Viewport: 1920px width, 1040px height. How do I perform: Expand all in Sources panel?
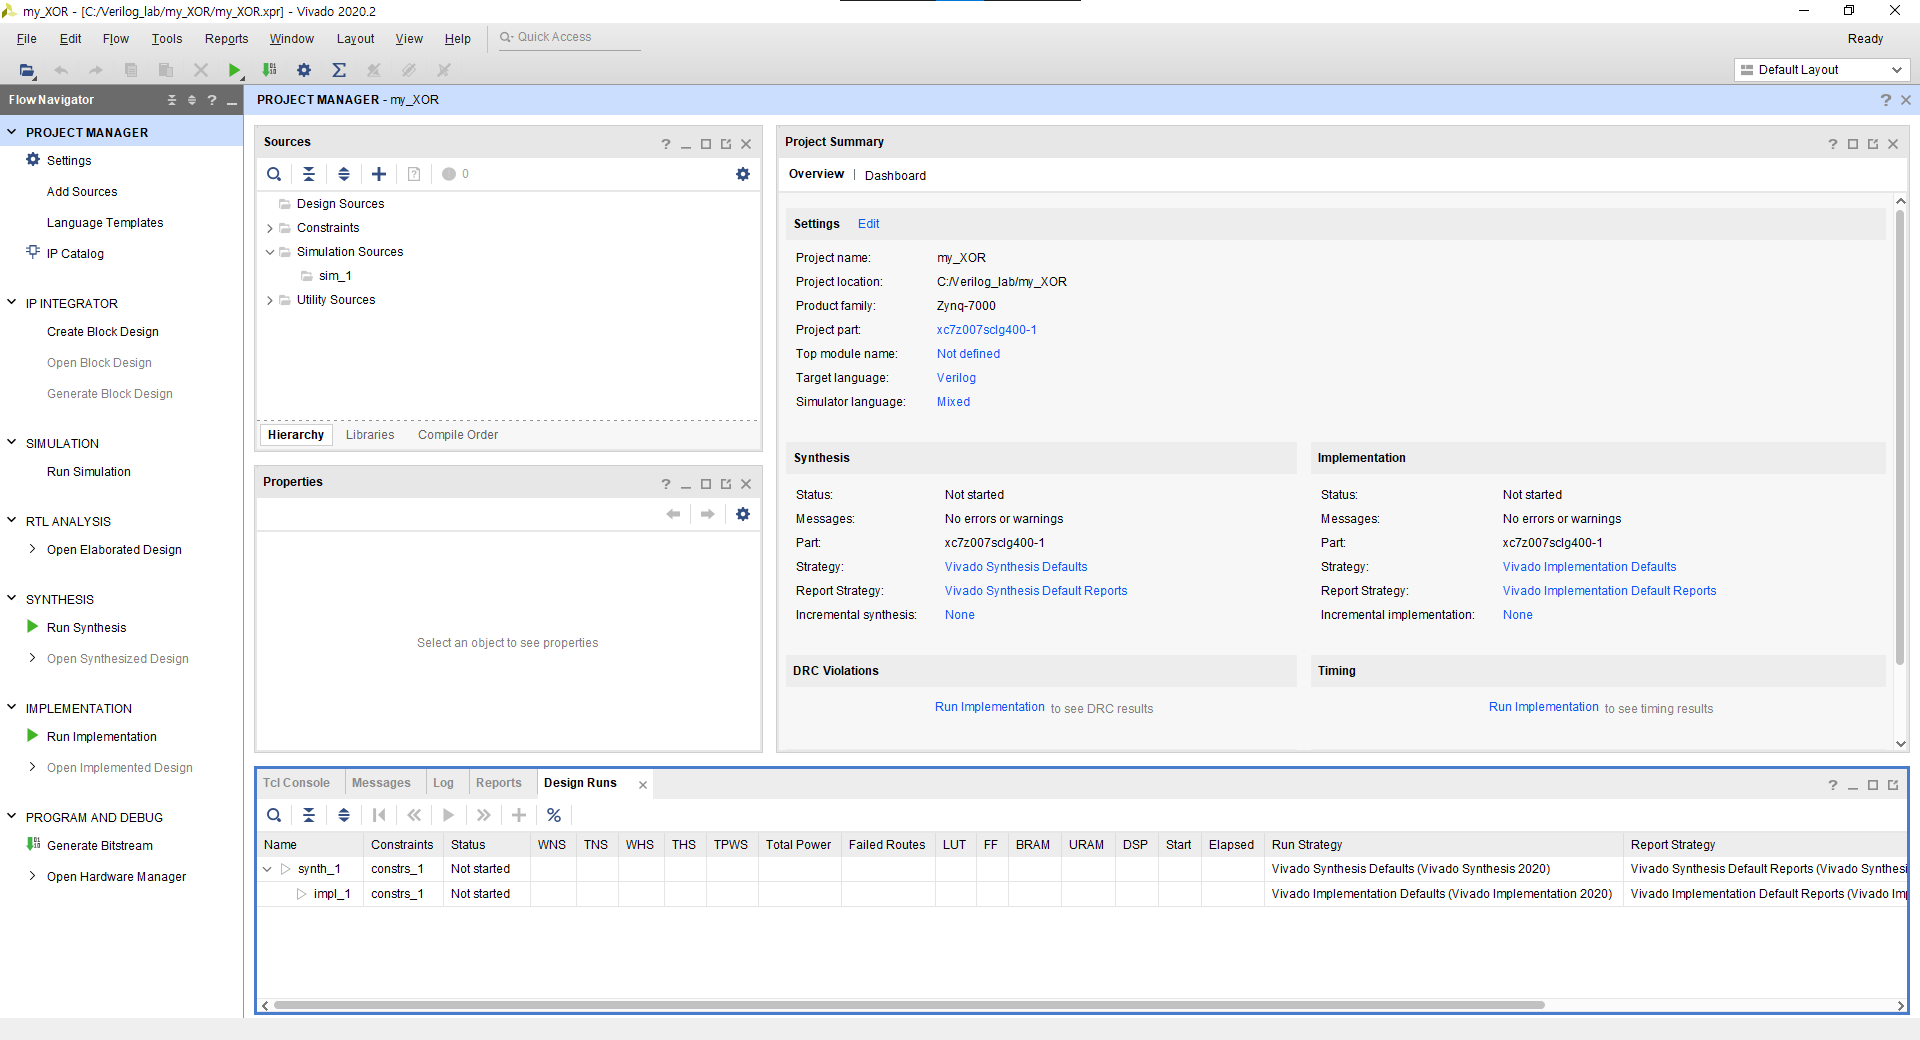click(x=344, y=174)
